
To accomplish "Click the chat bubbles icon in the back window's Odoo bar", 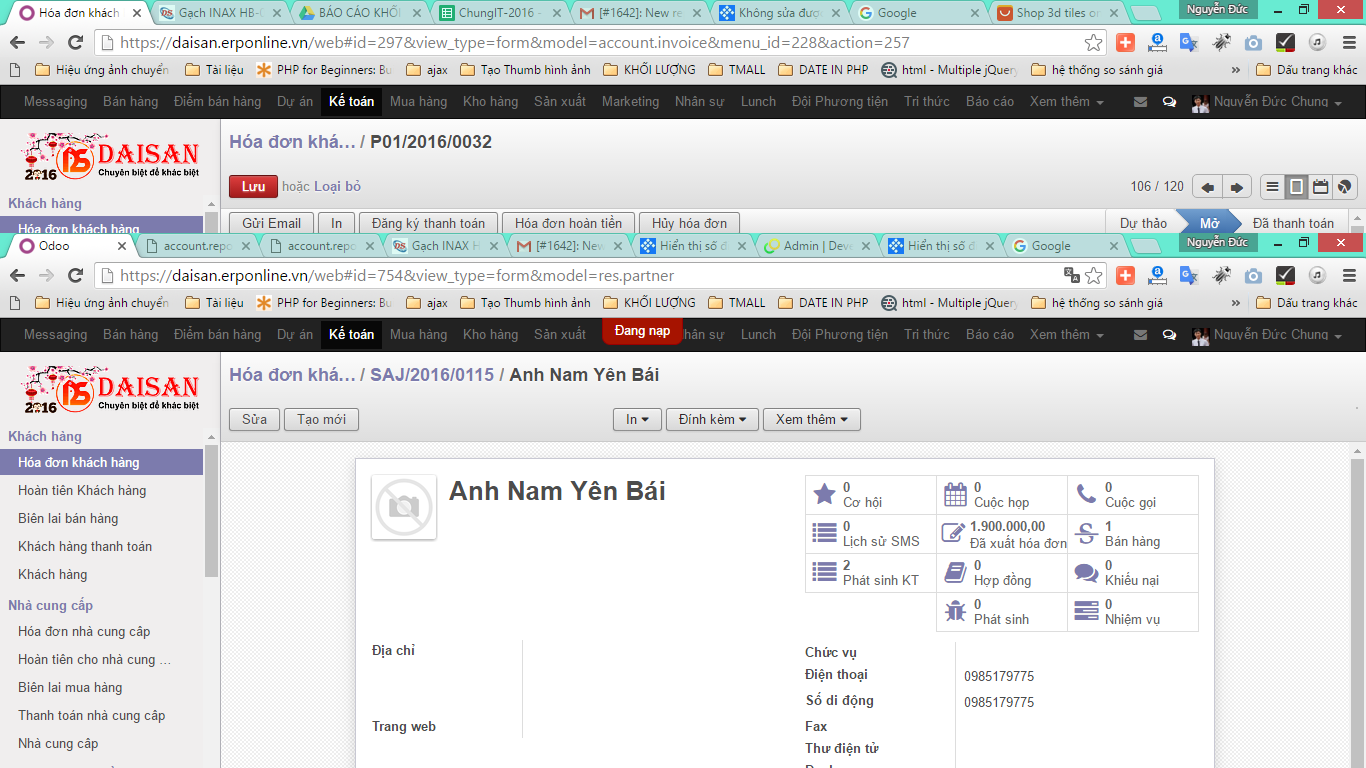I will point(1169,102).
